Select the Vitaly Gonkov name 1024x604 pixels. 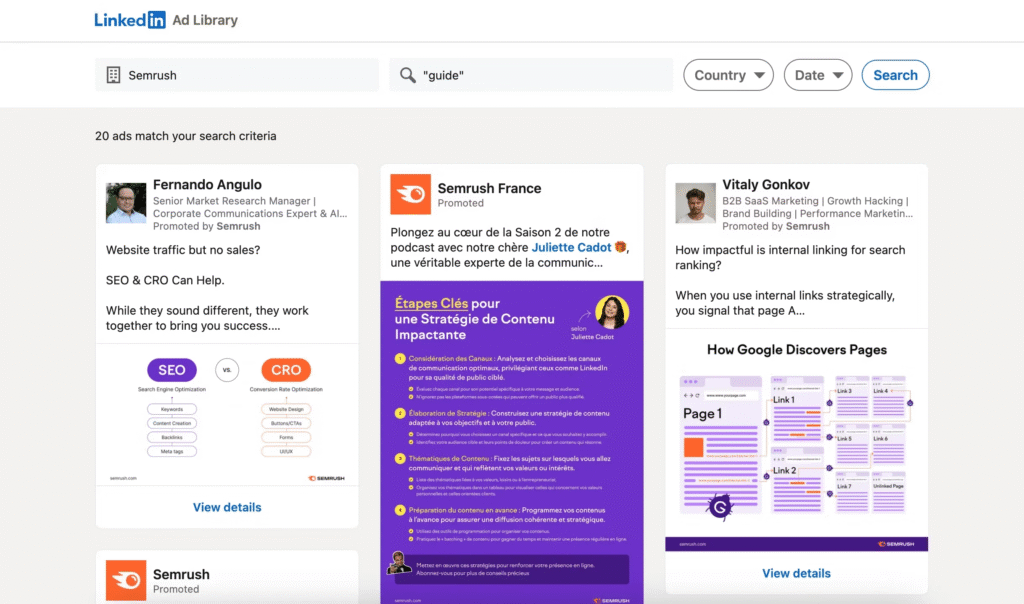coord(766,185)
